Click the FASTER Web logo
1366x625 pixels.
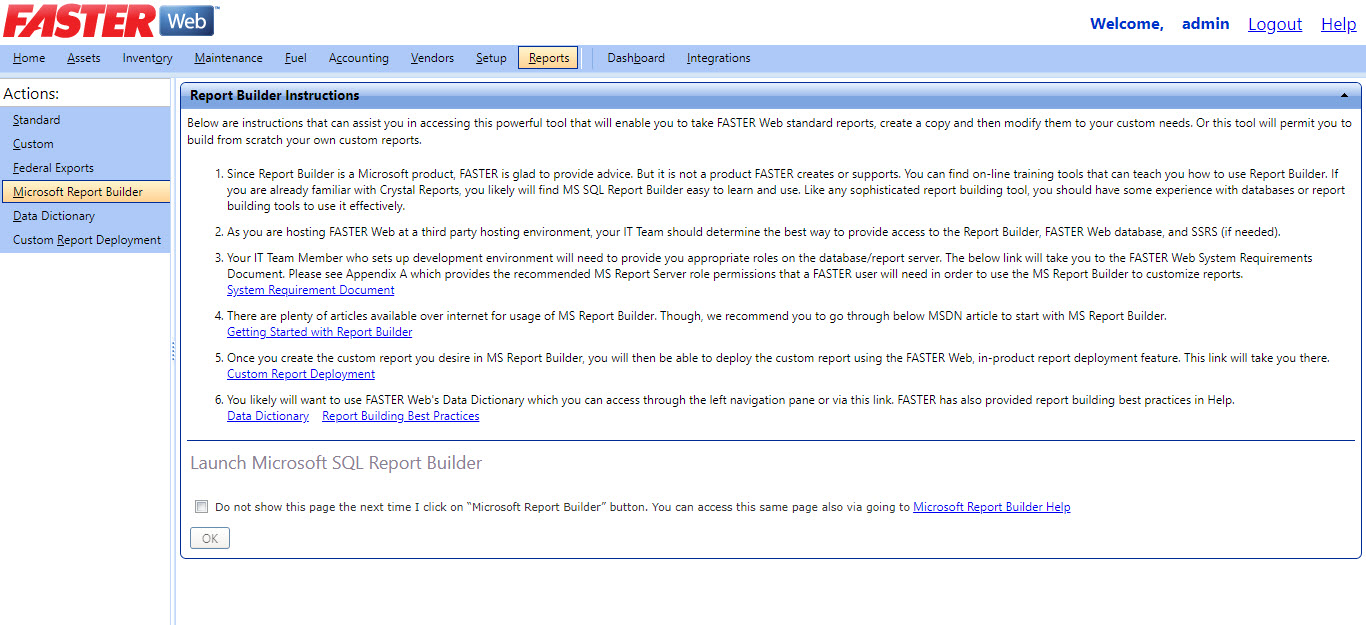[x=110, y=20]
